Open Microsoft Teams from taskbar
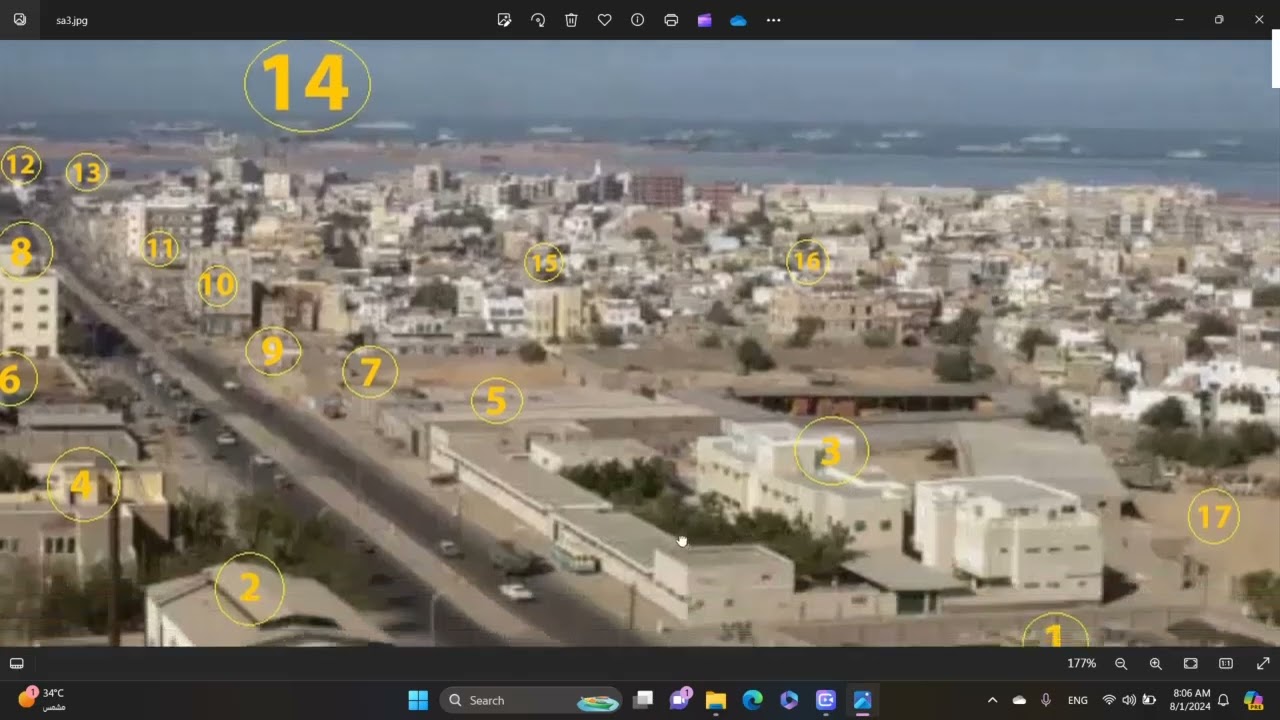This screenshot has height=720, width=1280. (680, 700)
